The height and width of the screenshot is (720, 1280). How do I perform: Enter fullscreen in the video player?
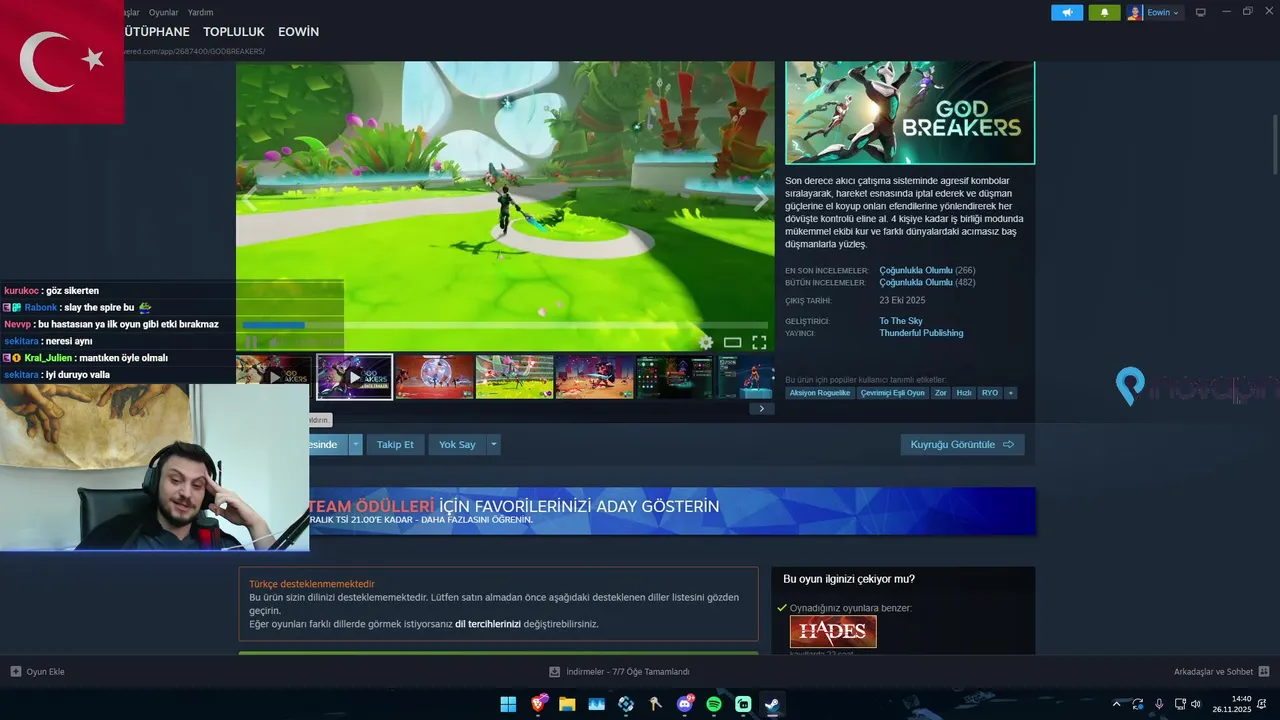[759, 342]
